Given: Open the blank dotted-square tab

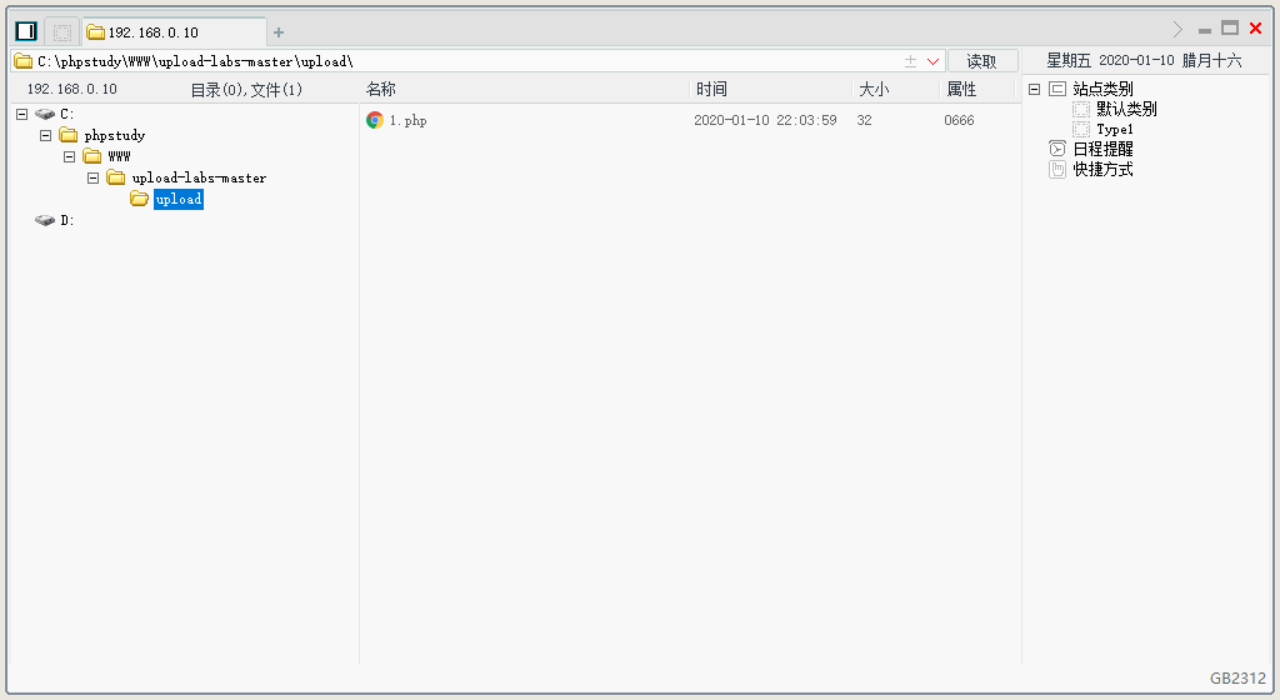Looking at the screenshot, I should coord(62,32).
